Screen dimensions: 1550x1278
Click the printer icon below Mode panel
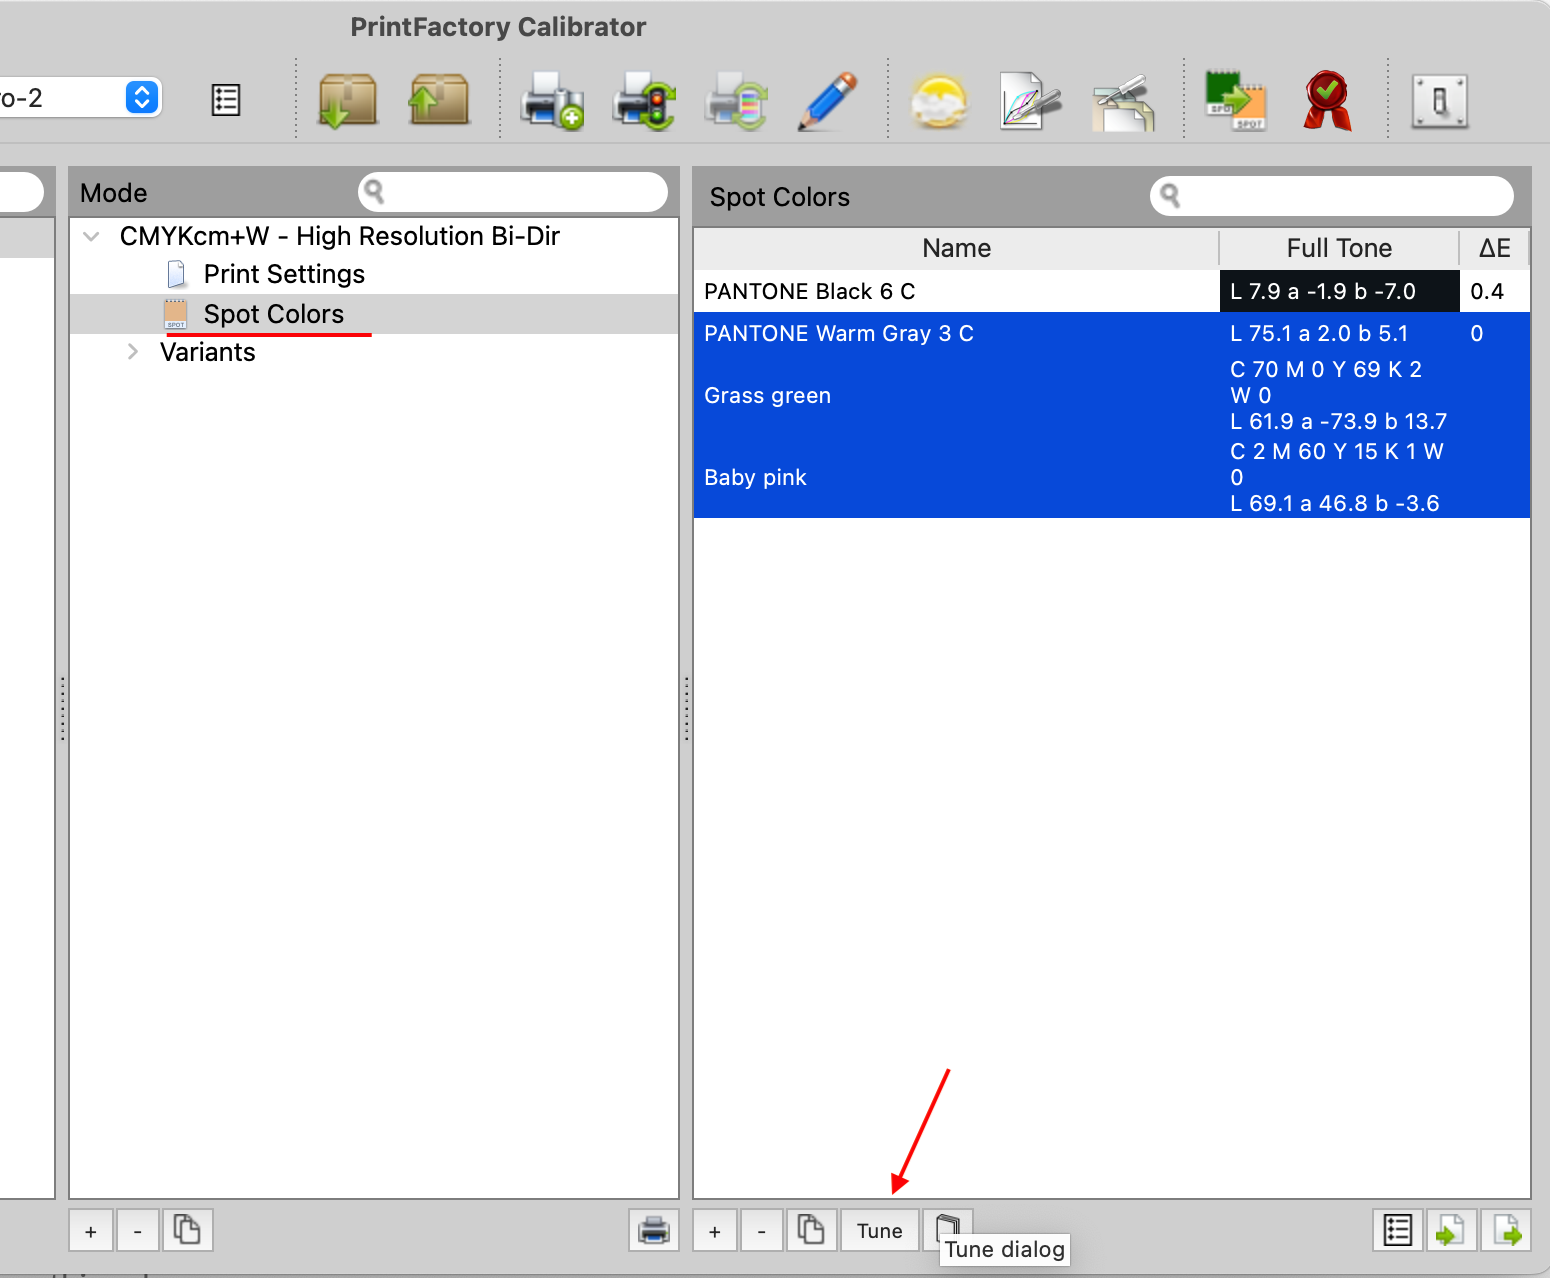pyautogui.click(x=654, y=1230)
